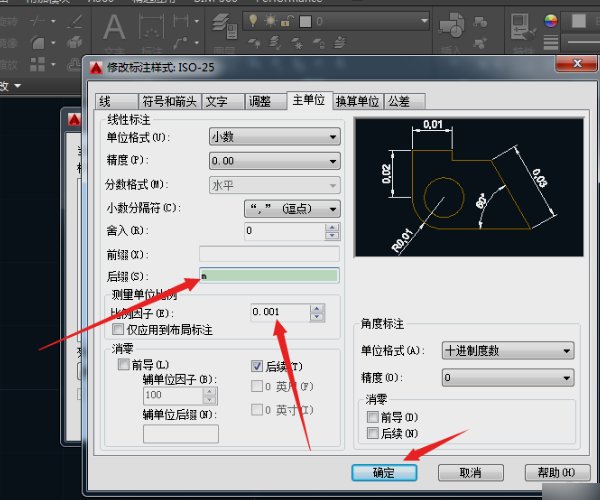Click the 帮助(H) button
This screenshot has width=600, height=500.
pos(557,473)
